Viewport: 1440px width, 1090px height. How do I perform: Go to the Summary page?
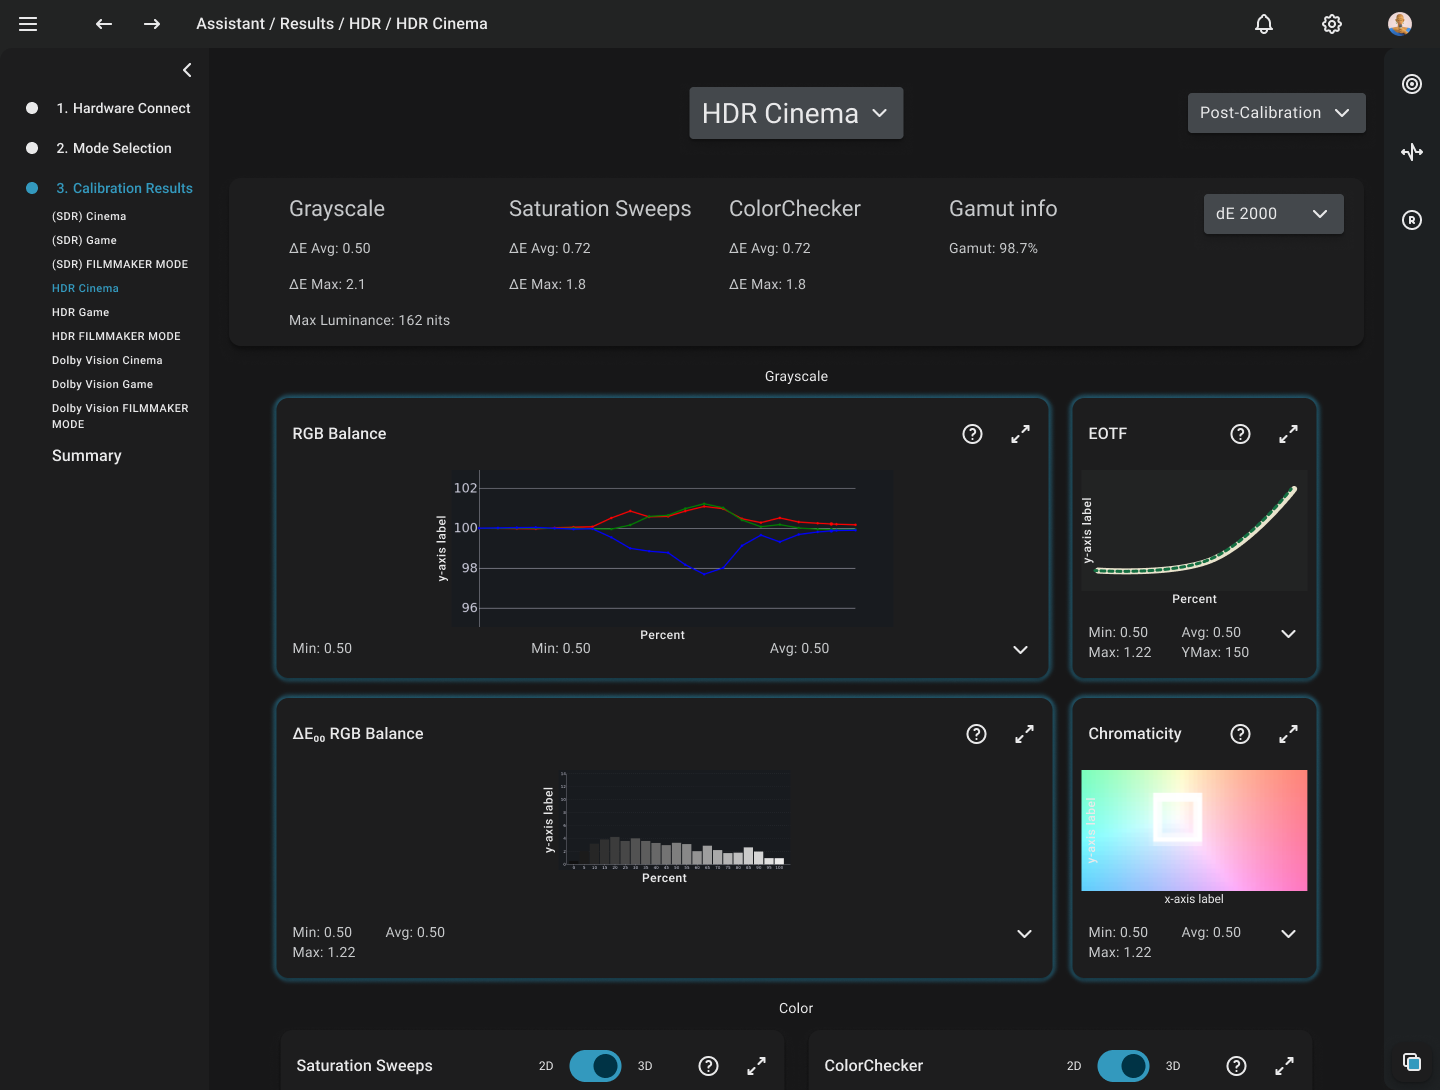point(87,456)
